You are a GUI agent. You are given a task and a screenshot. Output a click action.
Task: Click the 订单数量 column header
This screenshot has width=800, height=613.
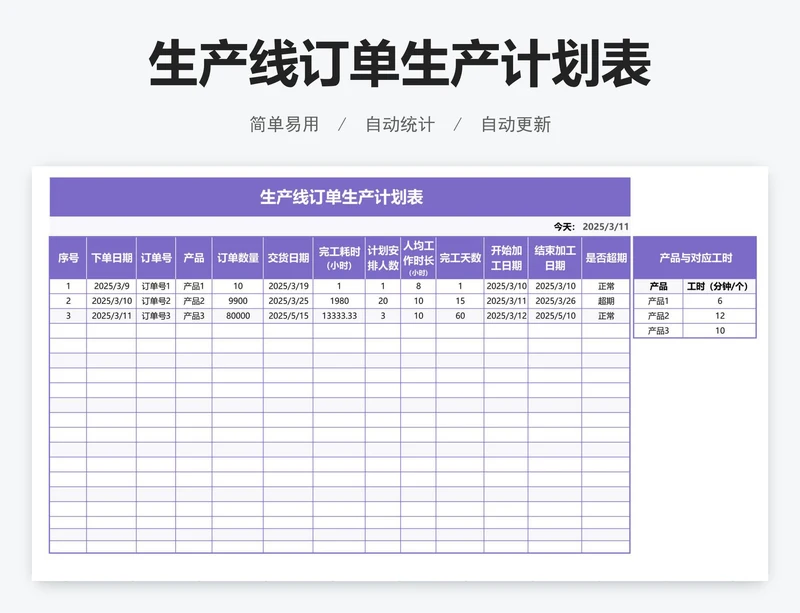point(238,258)
